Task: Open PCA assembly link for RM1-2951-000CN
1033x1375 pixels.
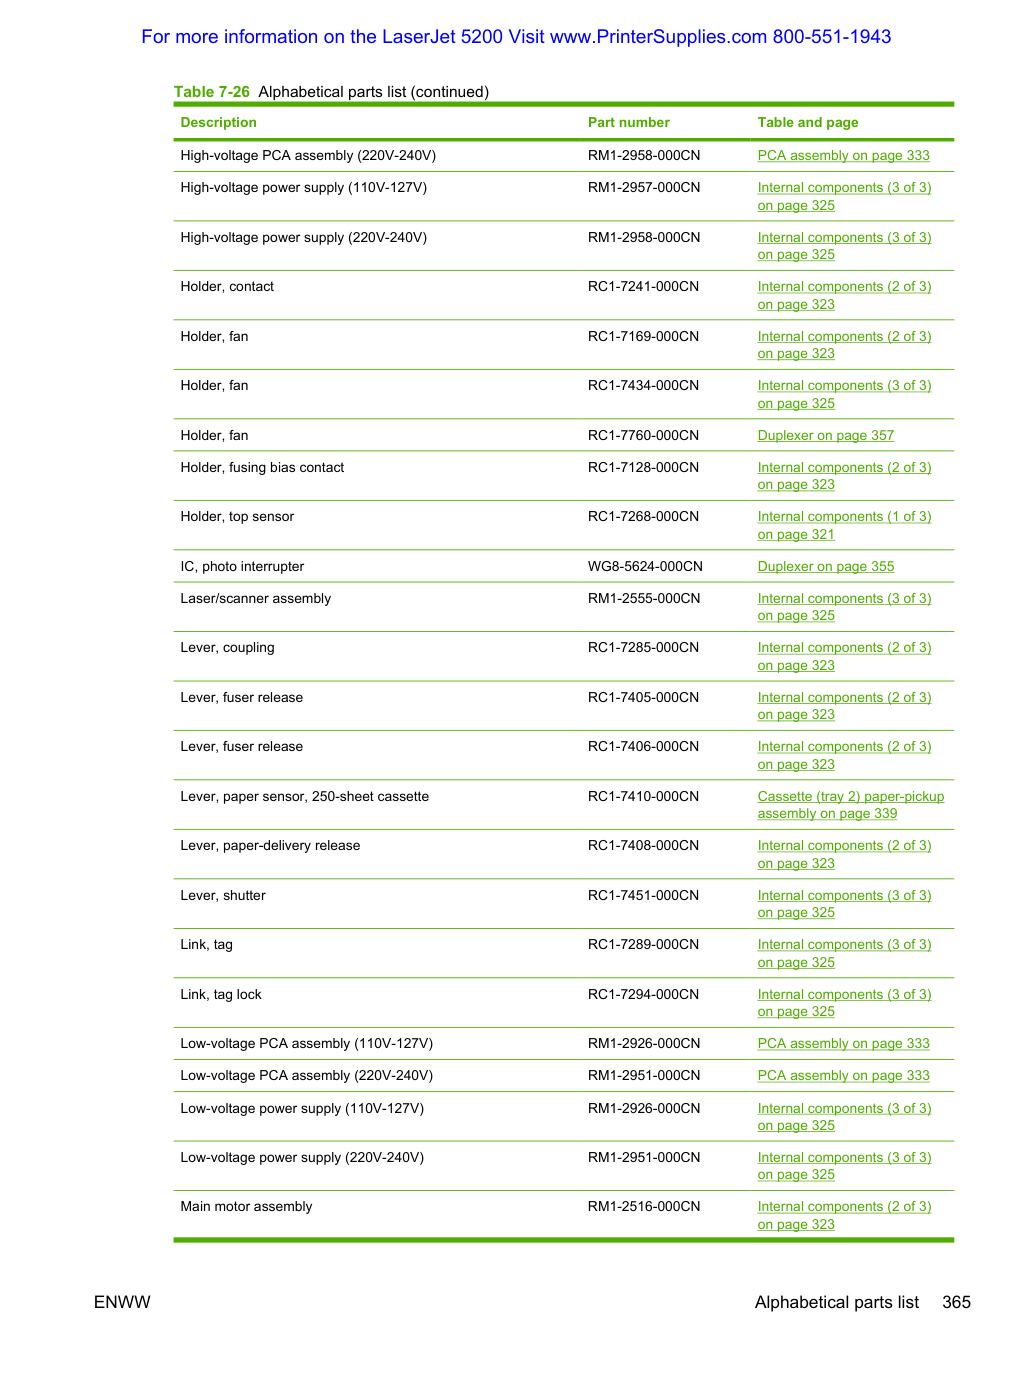Action: [x=843, y=1075]
